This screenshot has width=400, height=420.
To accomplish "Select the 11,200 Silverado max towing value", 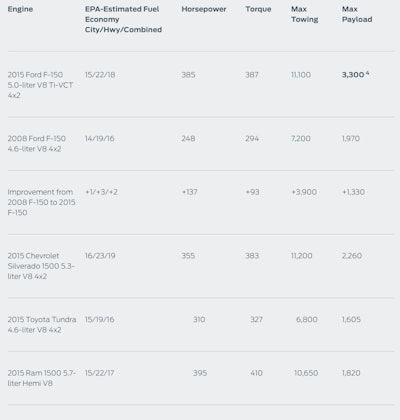I will point(302,256).
